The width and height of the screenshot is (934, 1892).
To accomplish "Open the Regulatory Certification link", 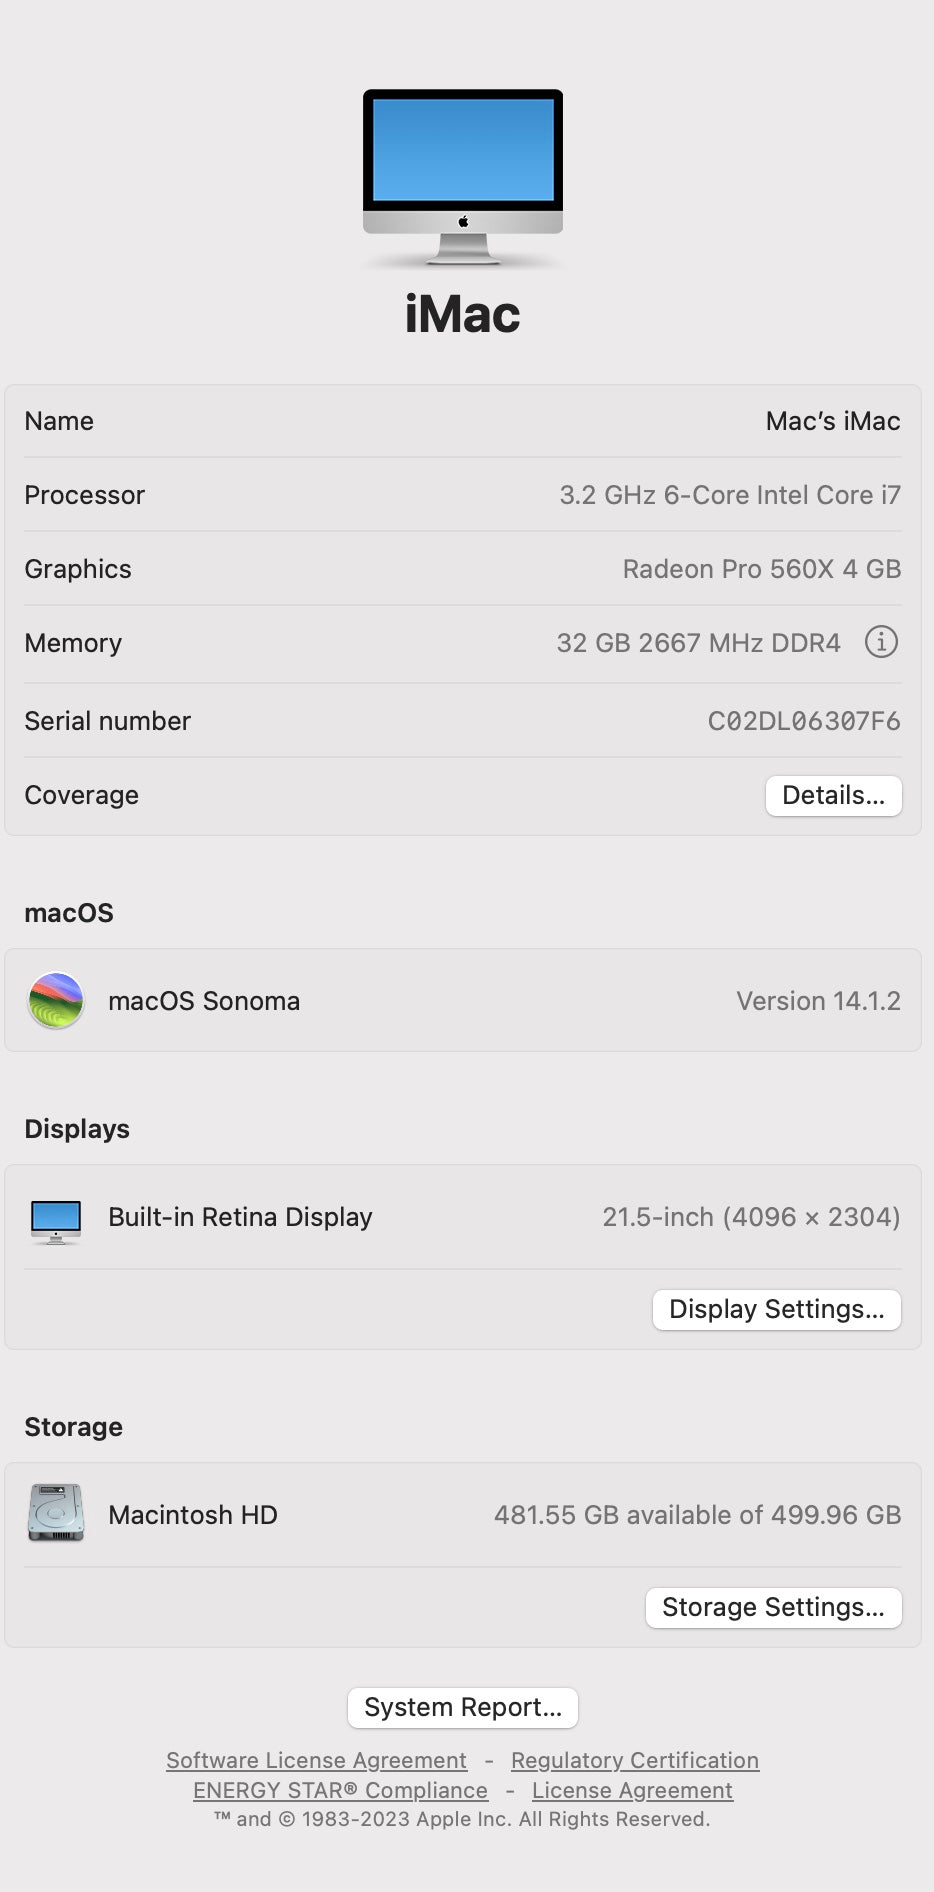I will click(634, 1760).
